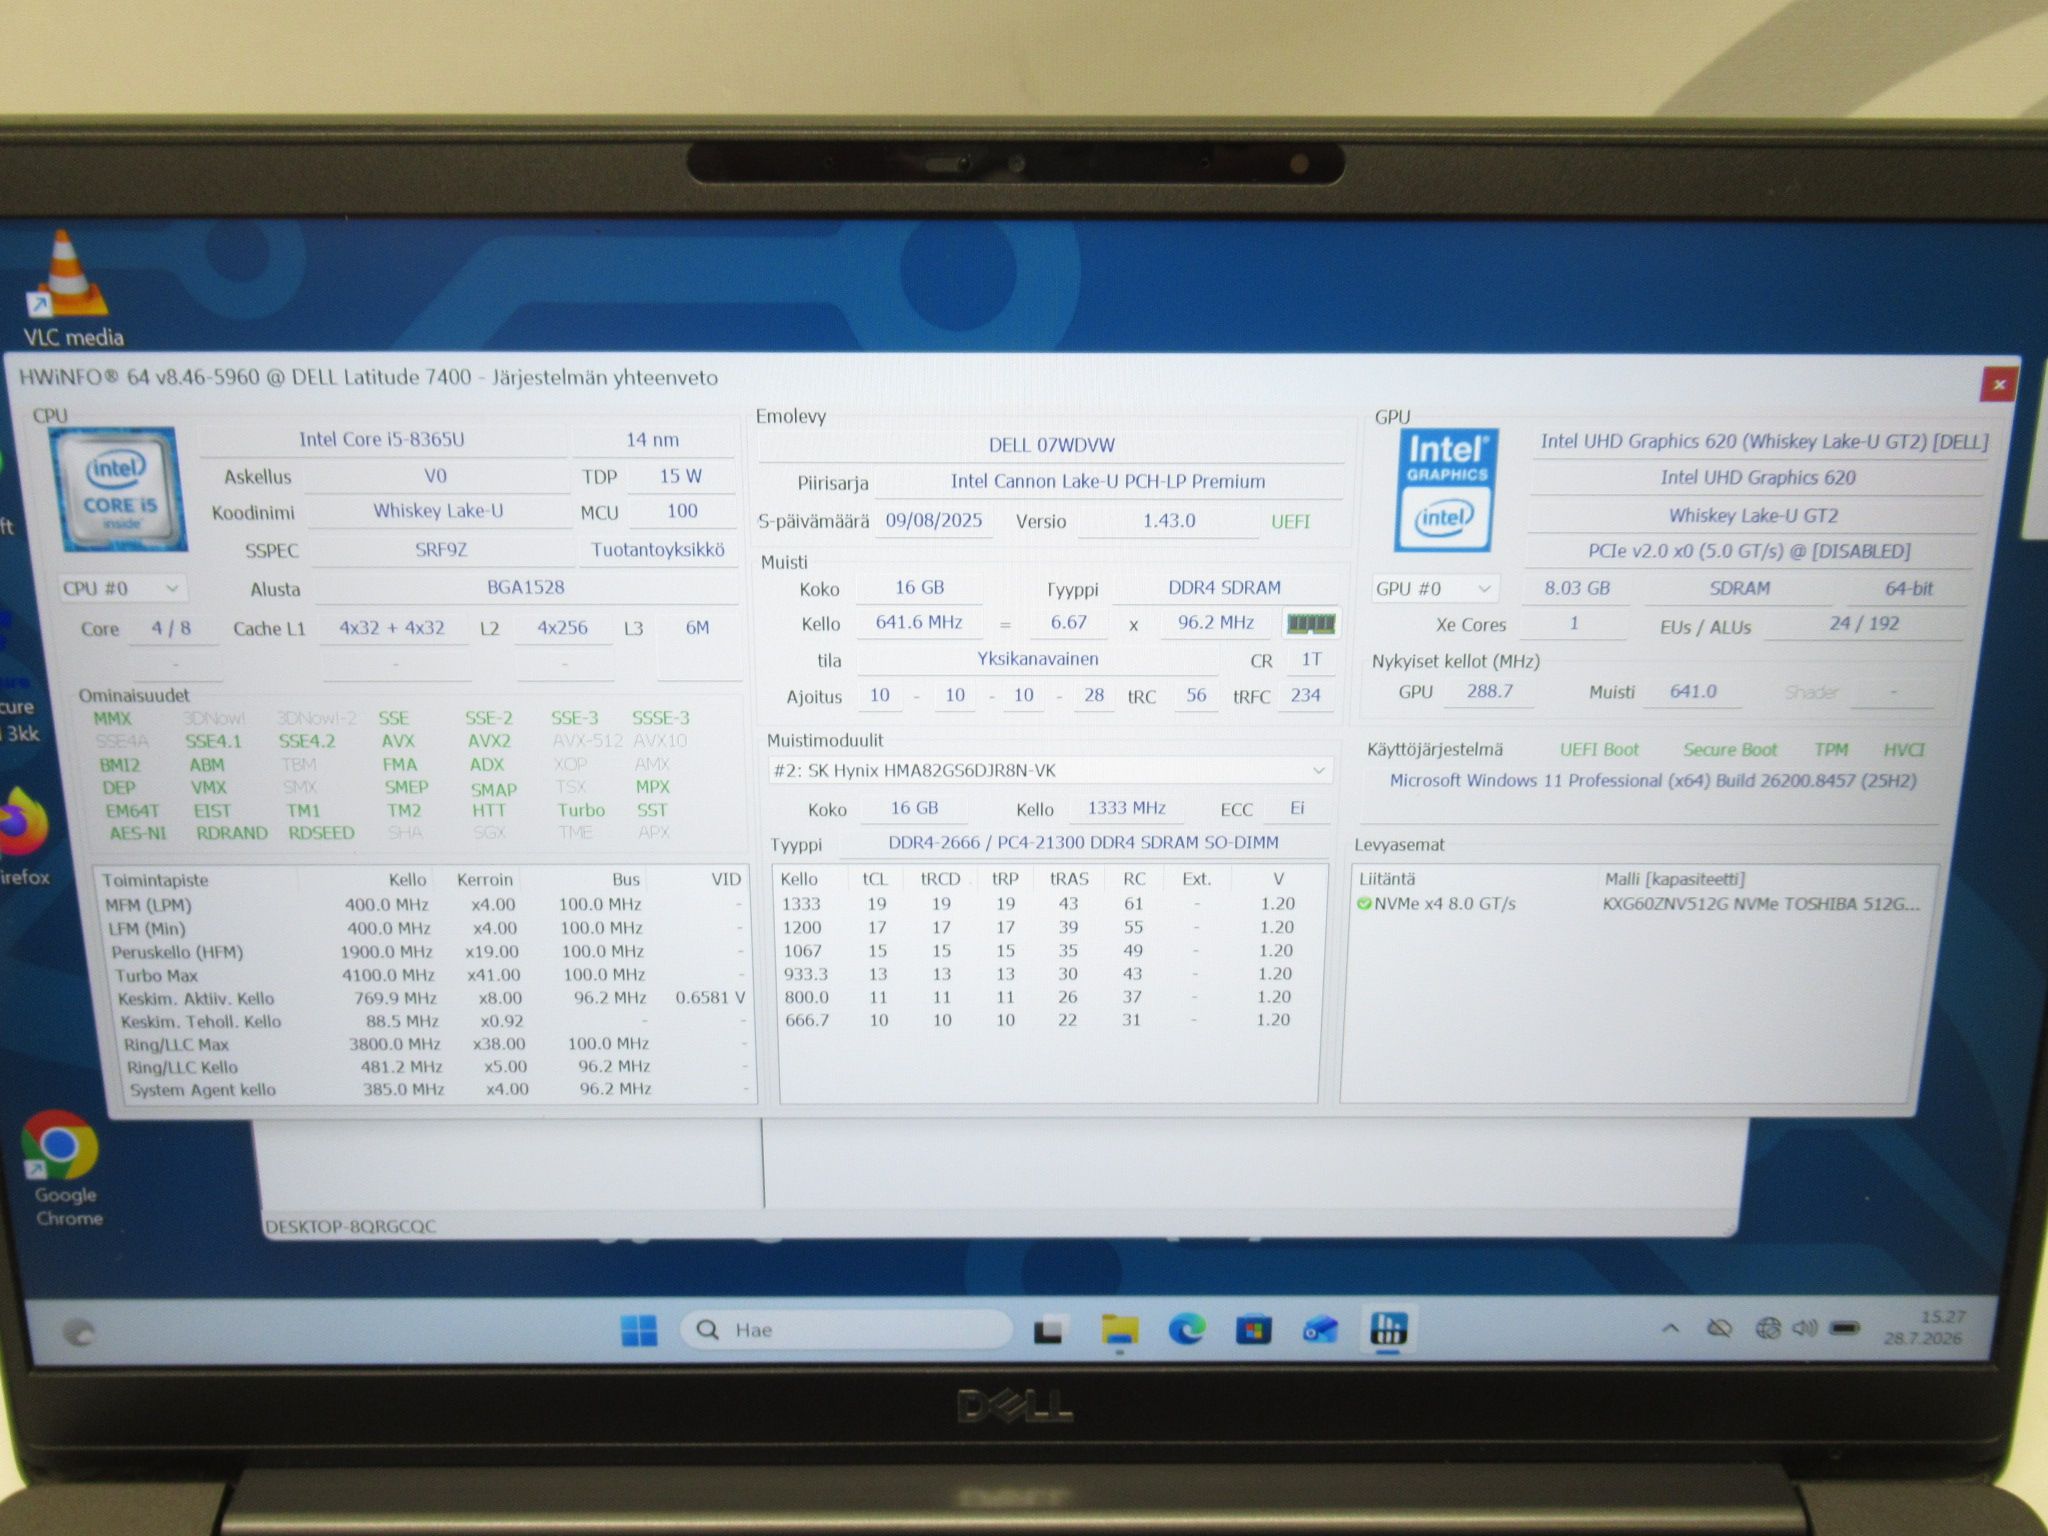Screen dimensions: 2048x1536
Task: Launch Microsoft Edge from the taskbar
Action: tap(1187, 1330)
